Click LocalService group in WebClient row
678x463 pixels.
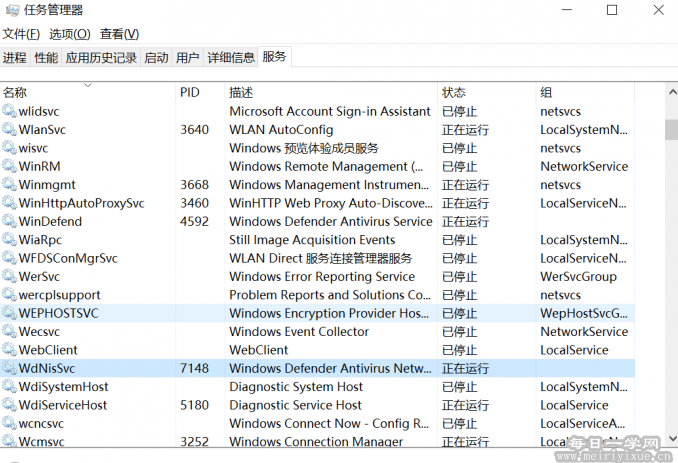click(x=574, y=350)
